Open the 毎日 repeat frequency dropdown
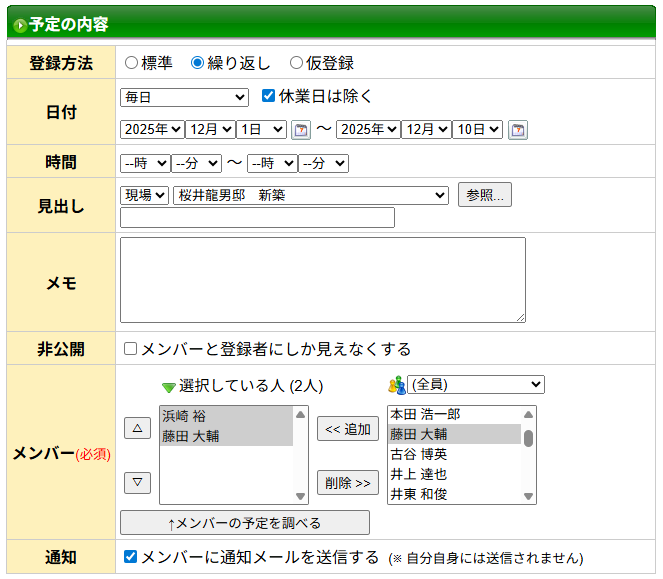 [184, 97]
